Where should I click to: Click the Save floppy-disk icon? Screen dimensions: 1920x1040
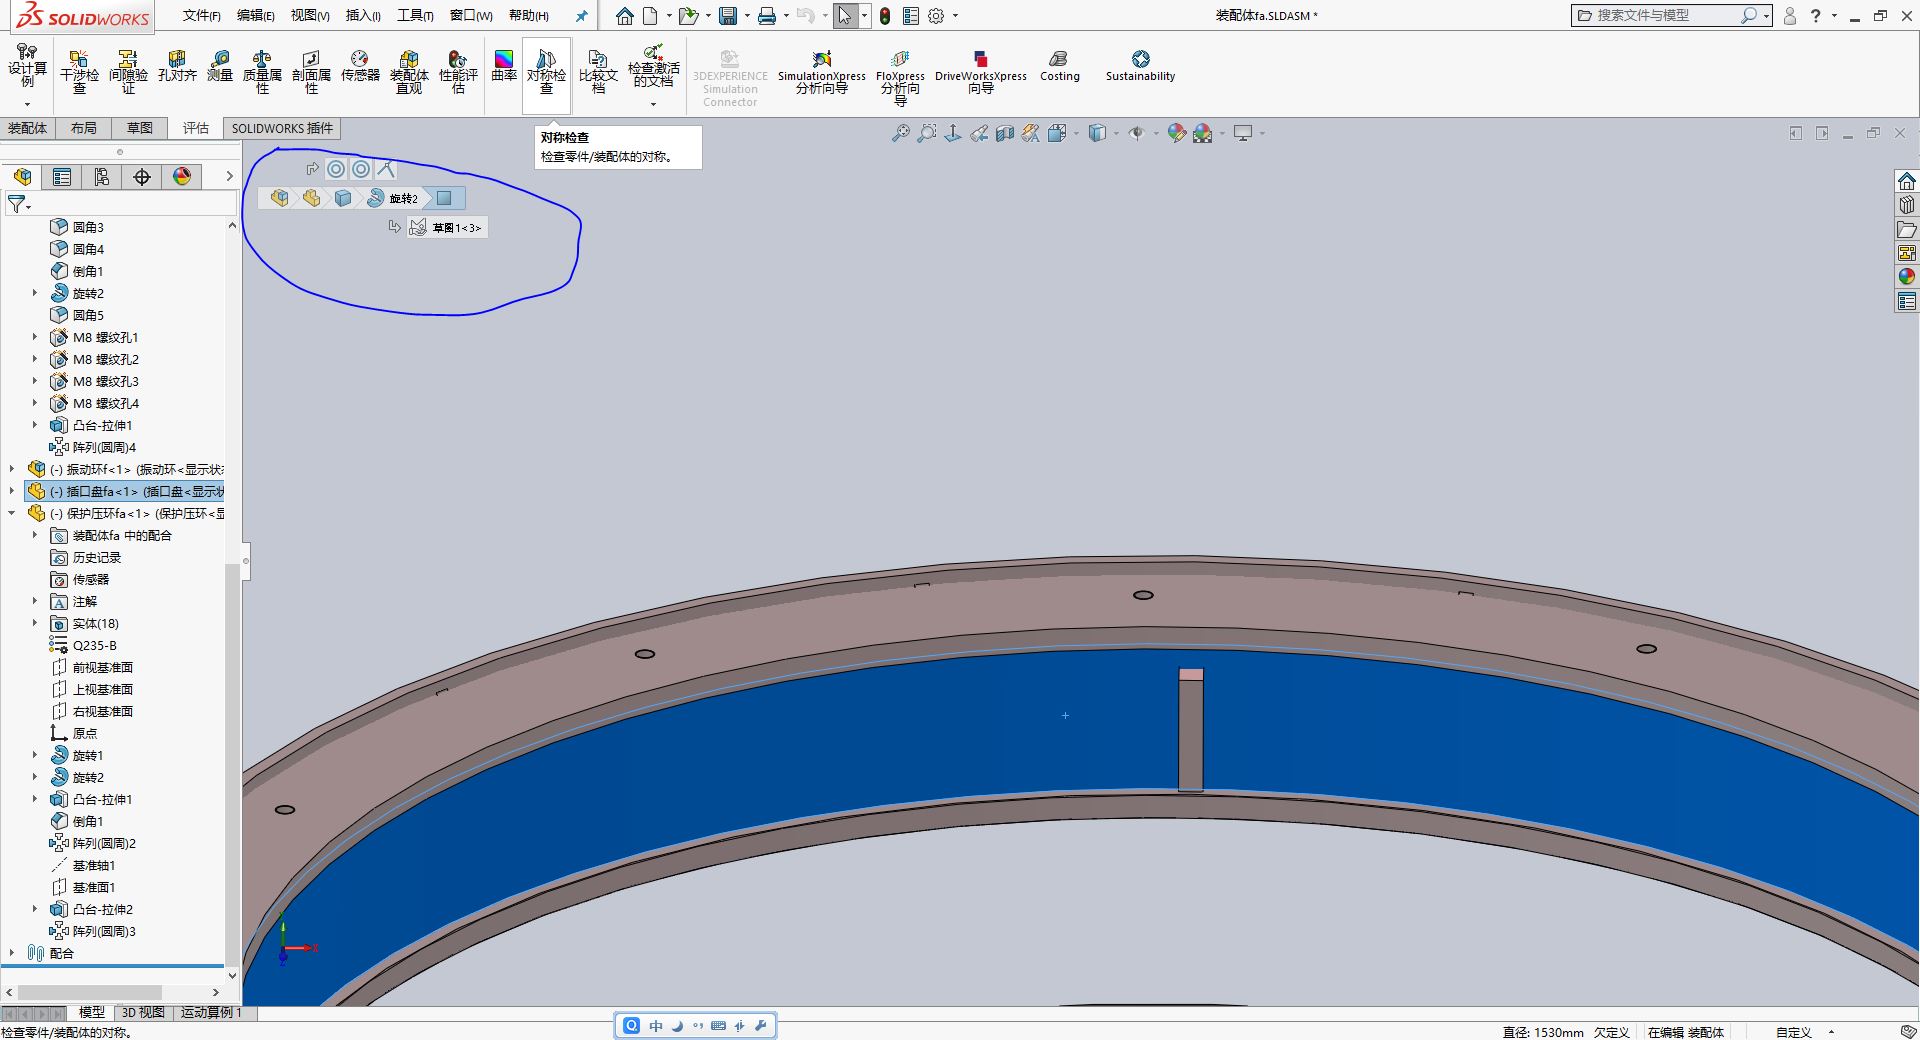[728, 16]
